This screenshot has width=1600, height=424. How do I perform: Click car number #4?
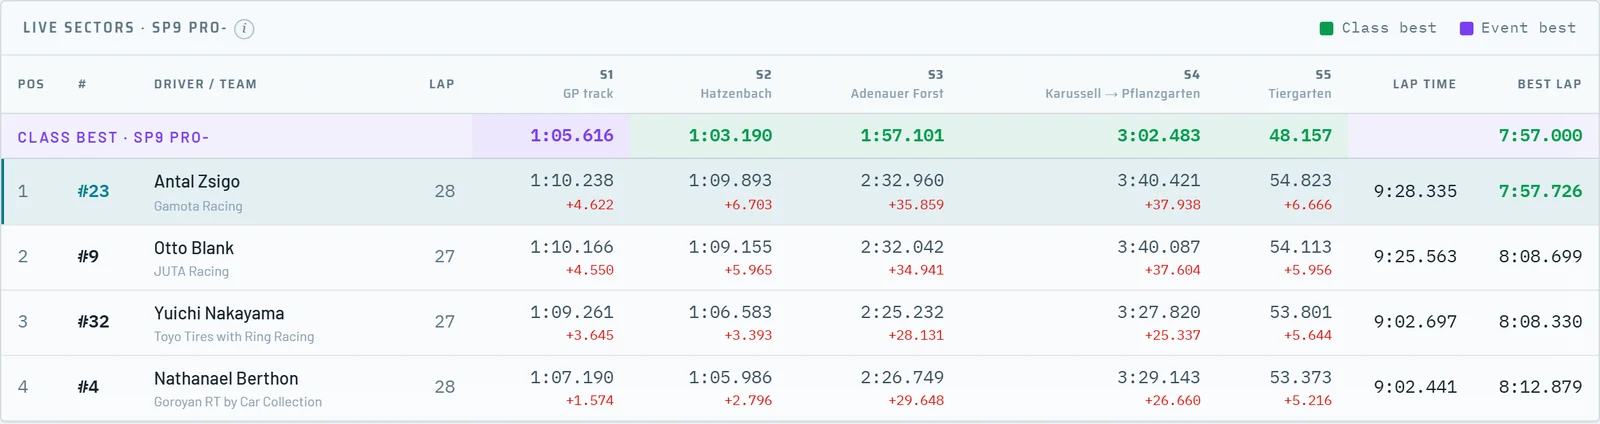click(x=88, y=386)
